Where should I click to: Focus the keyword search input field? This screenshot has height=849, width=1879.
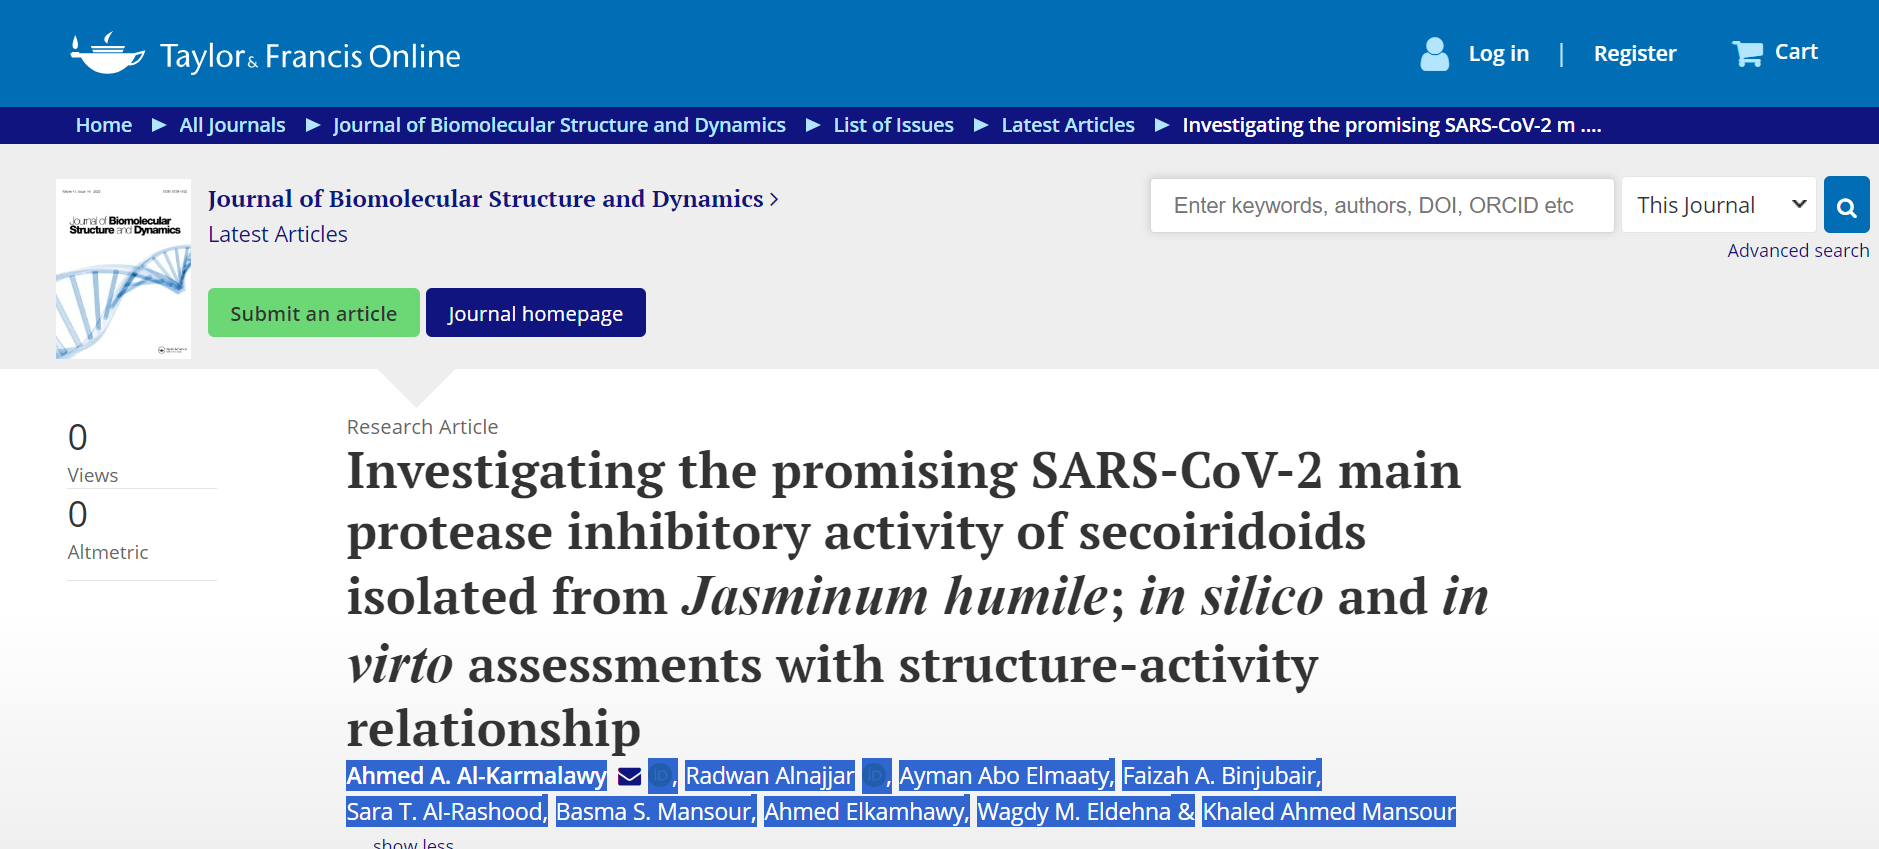click(1381, 206)
